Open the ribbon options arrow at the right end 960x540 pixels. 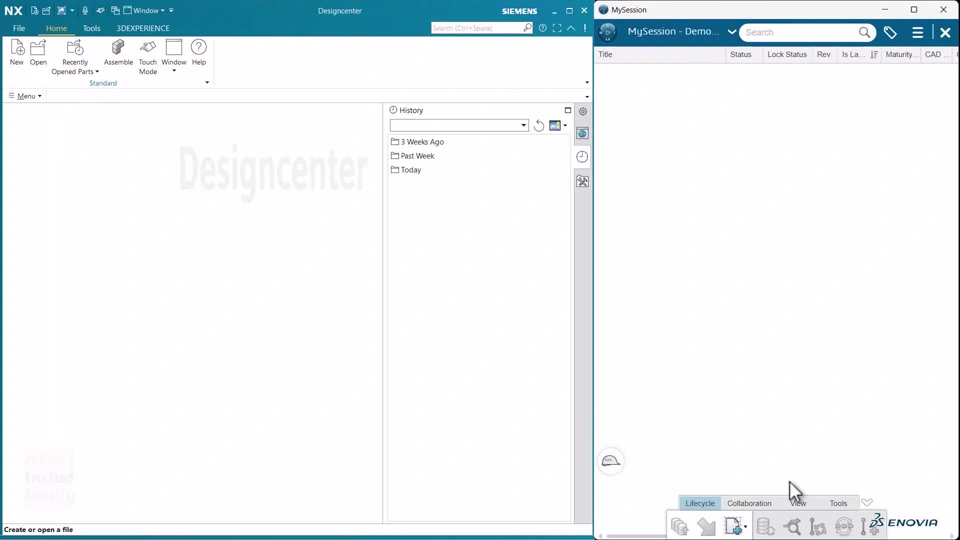pos(587,83)
